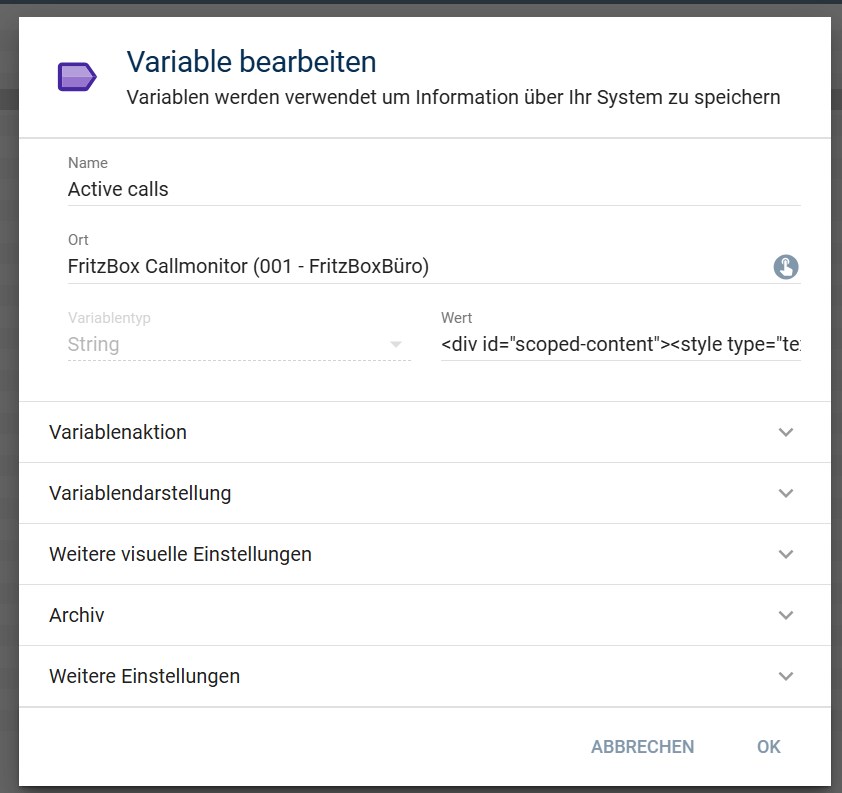Click the Variablendarstellung chevron arrow
This screenshot has height=793, width=842.
[x=786, y=493]
